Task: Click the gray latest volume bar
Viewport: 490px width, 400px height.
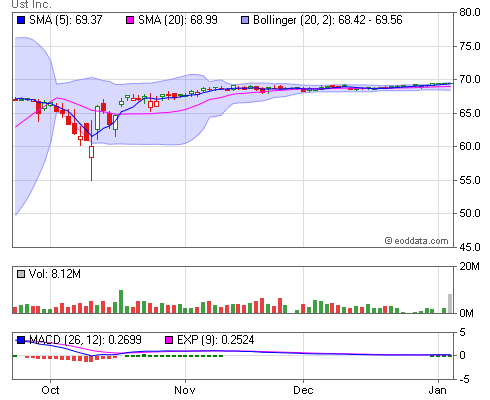Action: pyautogui.click(x=450, y=304)
